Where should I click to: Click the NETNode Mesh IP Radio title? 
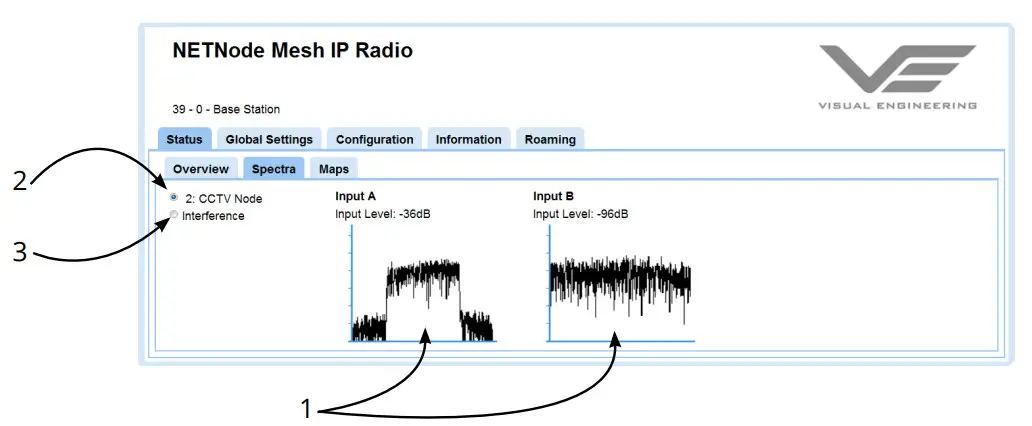pos(293,51)
